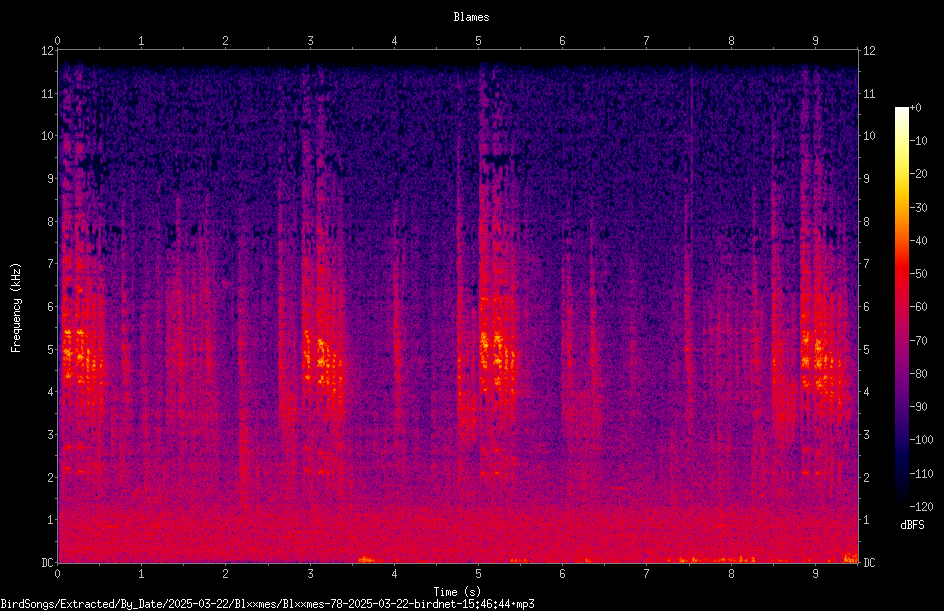This screenshot has height=611, width=944.
Task: Click the 3 second mark on bottom time axis
Action: [x=310, y=574]
